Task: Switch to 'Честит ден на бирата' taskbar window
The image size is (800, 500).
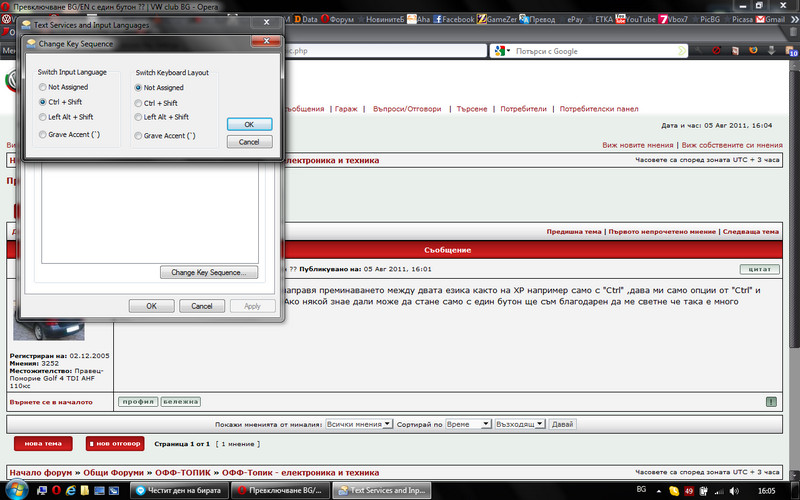Action: [180, 490]
